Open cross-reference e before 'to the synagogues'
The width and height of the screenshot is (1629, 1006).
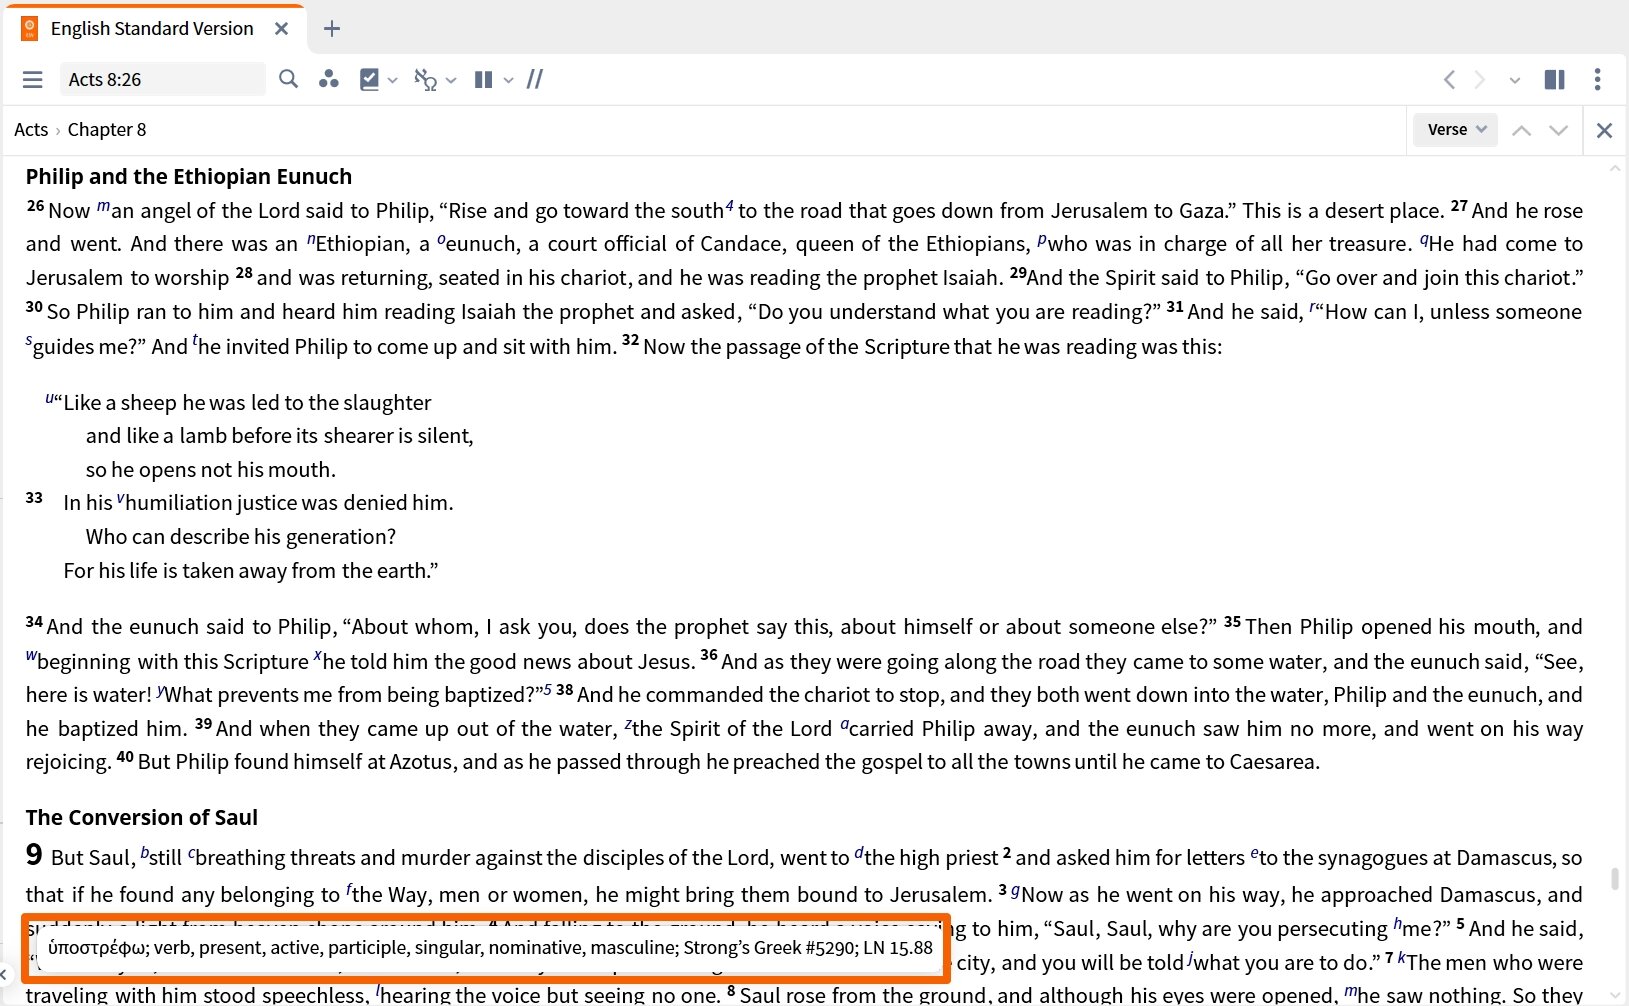(x=1254, y=853)
